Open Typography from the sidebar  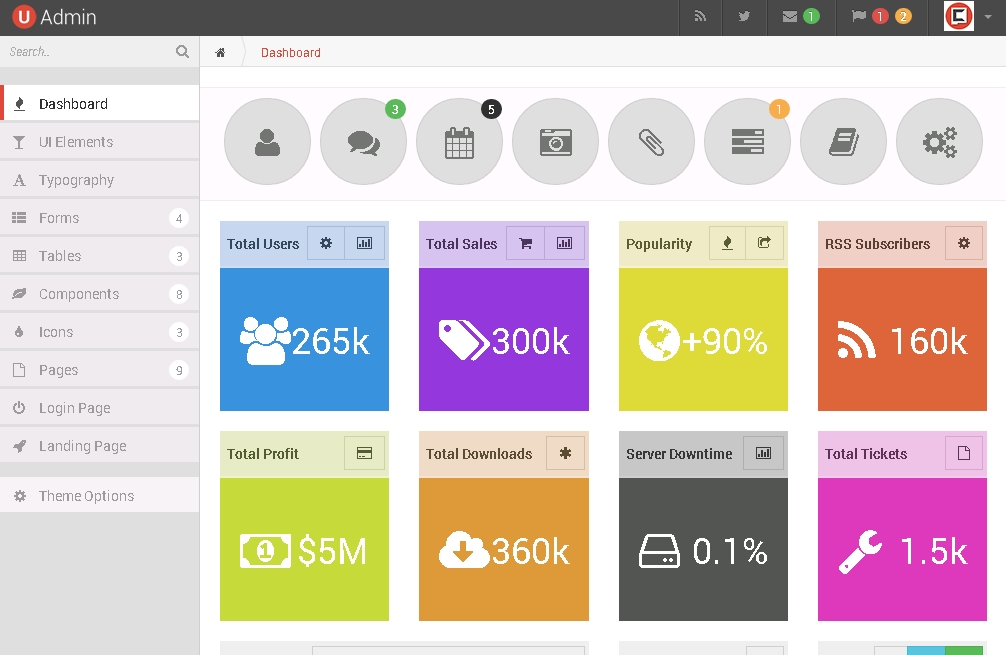pyautogui.click(x=76, y=180)
